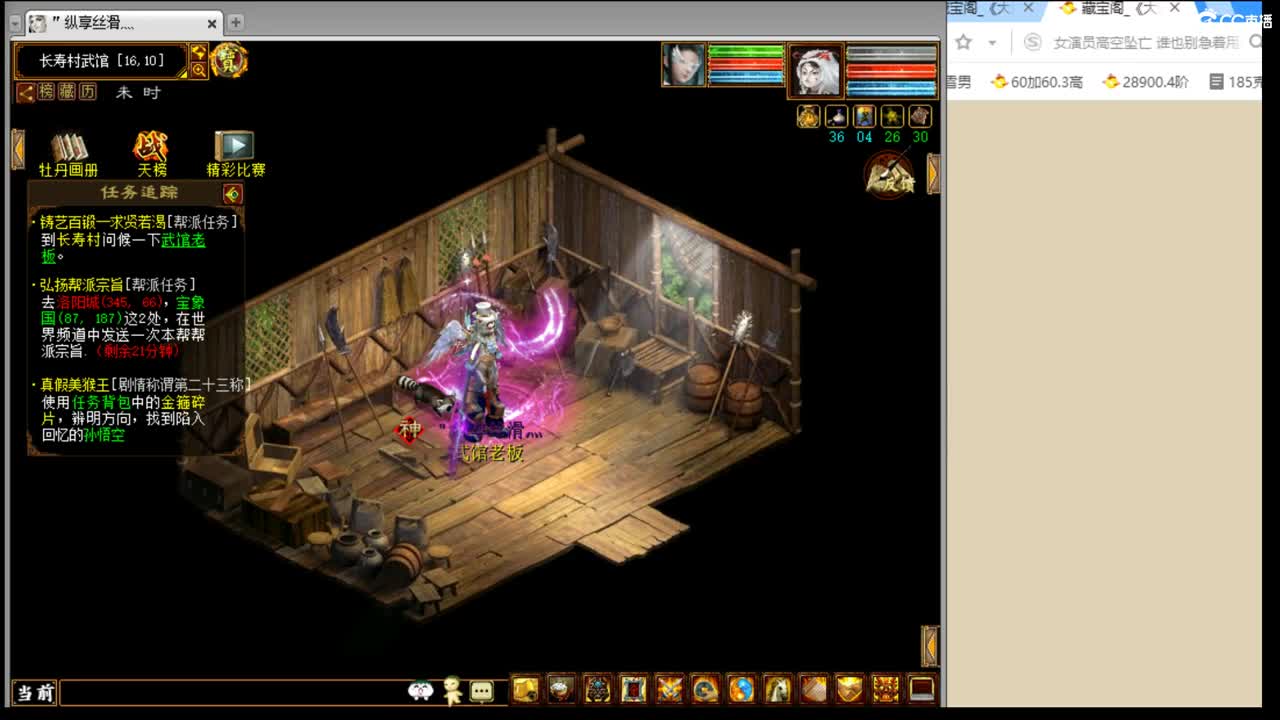Open a new tab with plus button
Viewport: 1280px width, 720px height.
(235, 22)
